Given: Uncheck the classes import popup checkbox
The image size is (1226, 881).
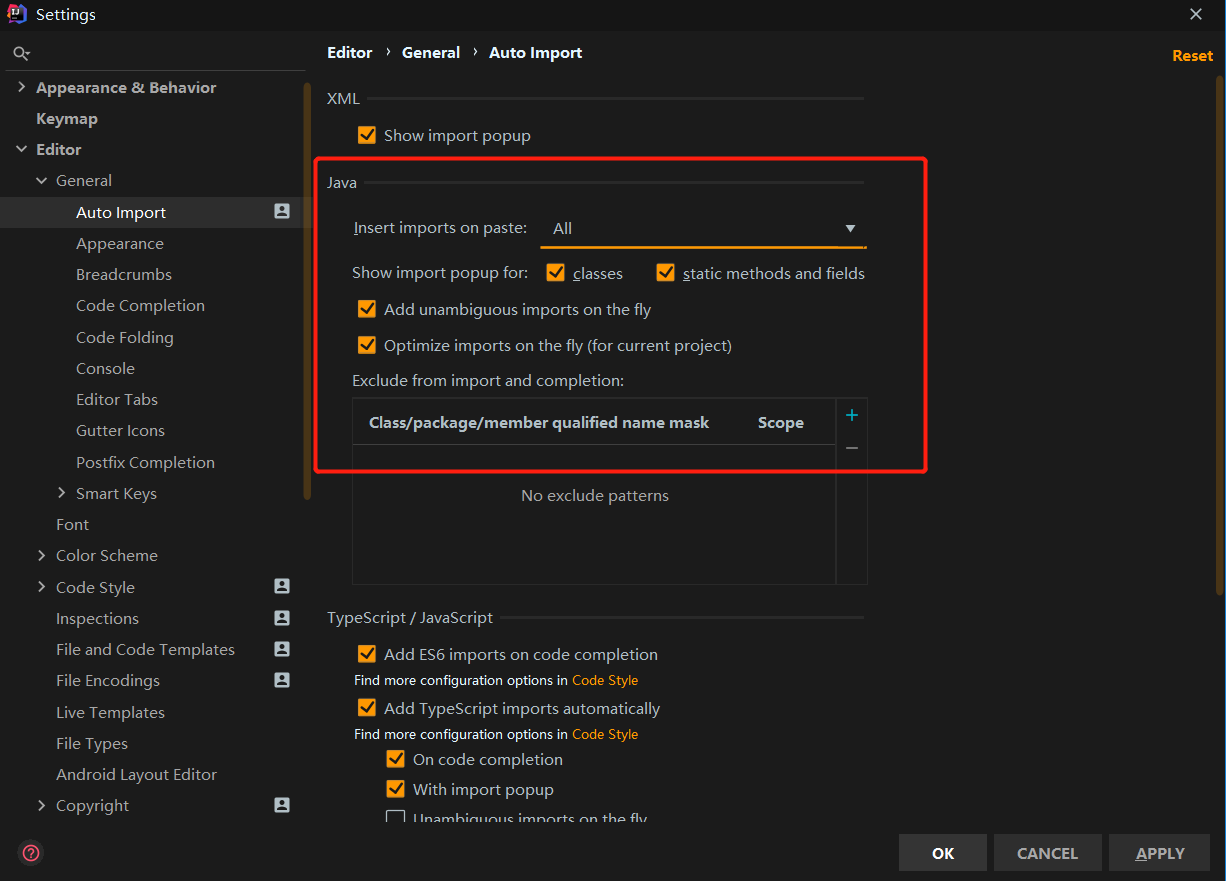Looking at the screenshot, I should pos(556,273).
